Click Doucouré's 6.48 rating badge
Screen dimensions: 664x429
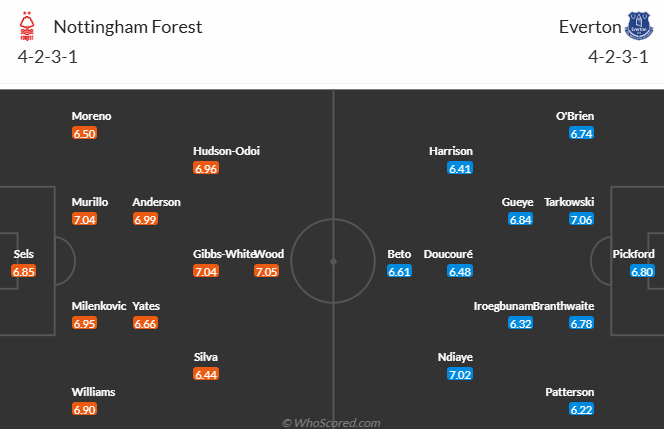click(x=460, y=271)
